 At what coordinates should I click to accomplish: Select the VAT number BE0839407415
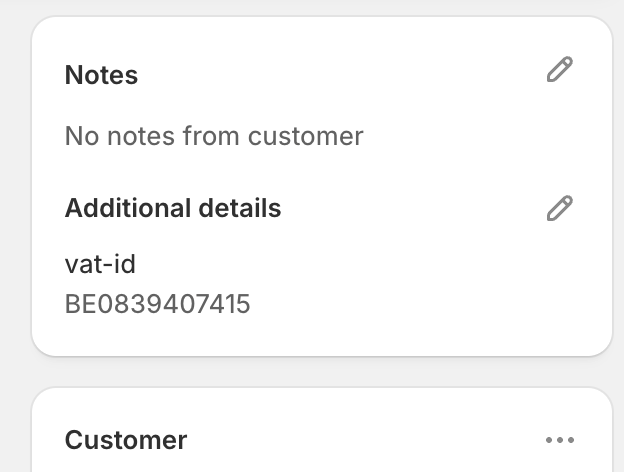tap(158, 303)
